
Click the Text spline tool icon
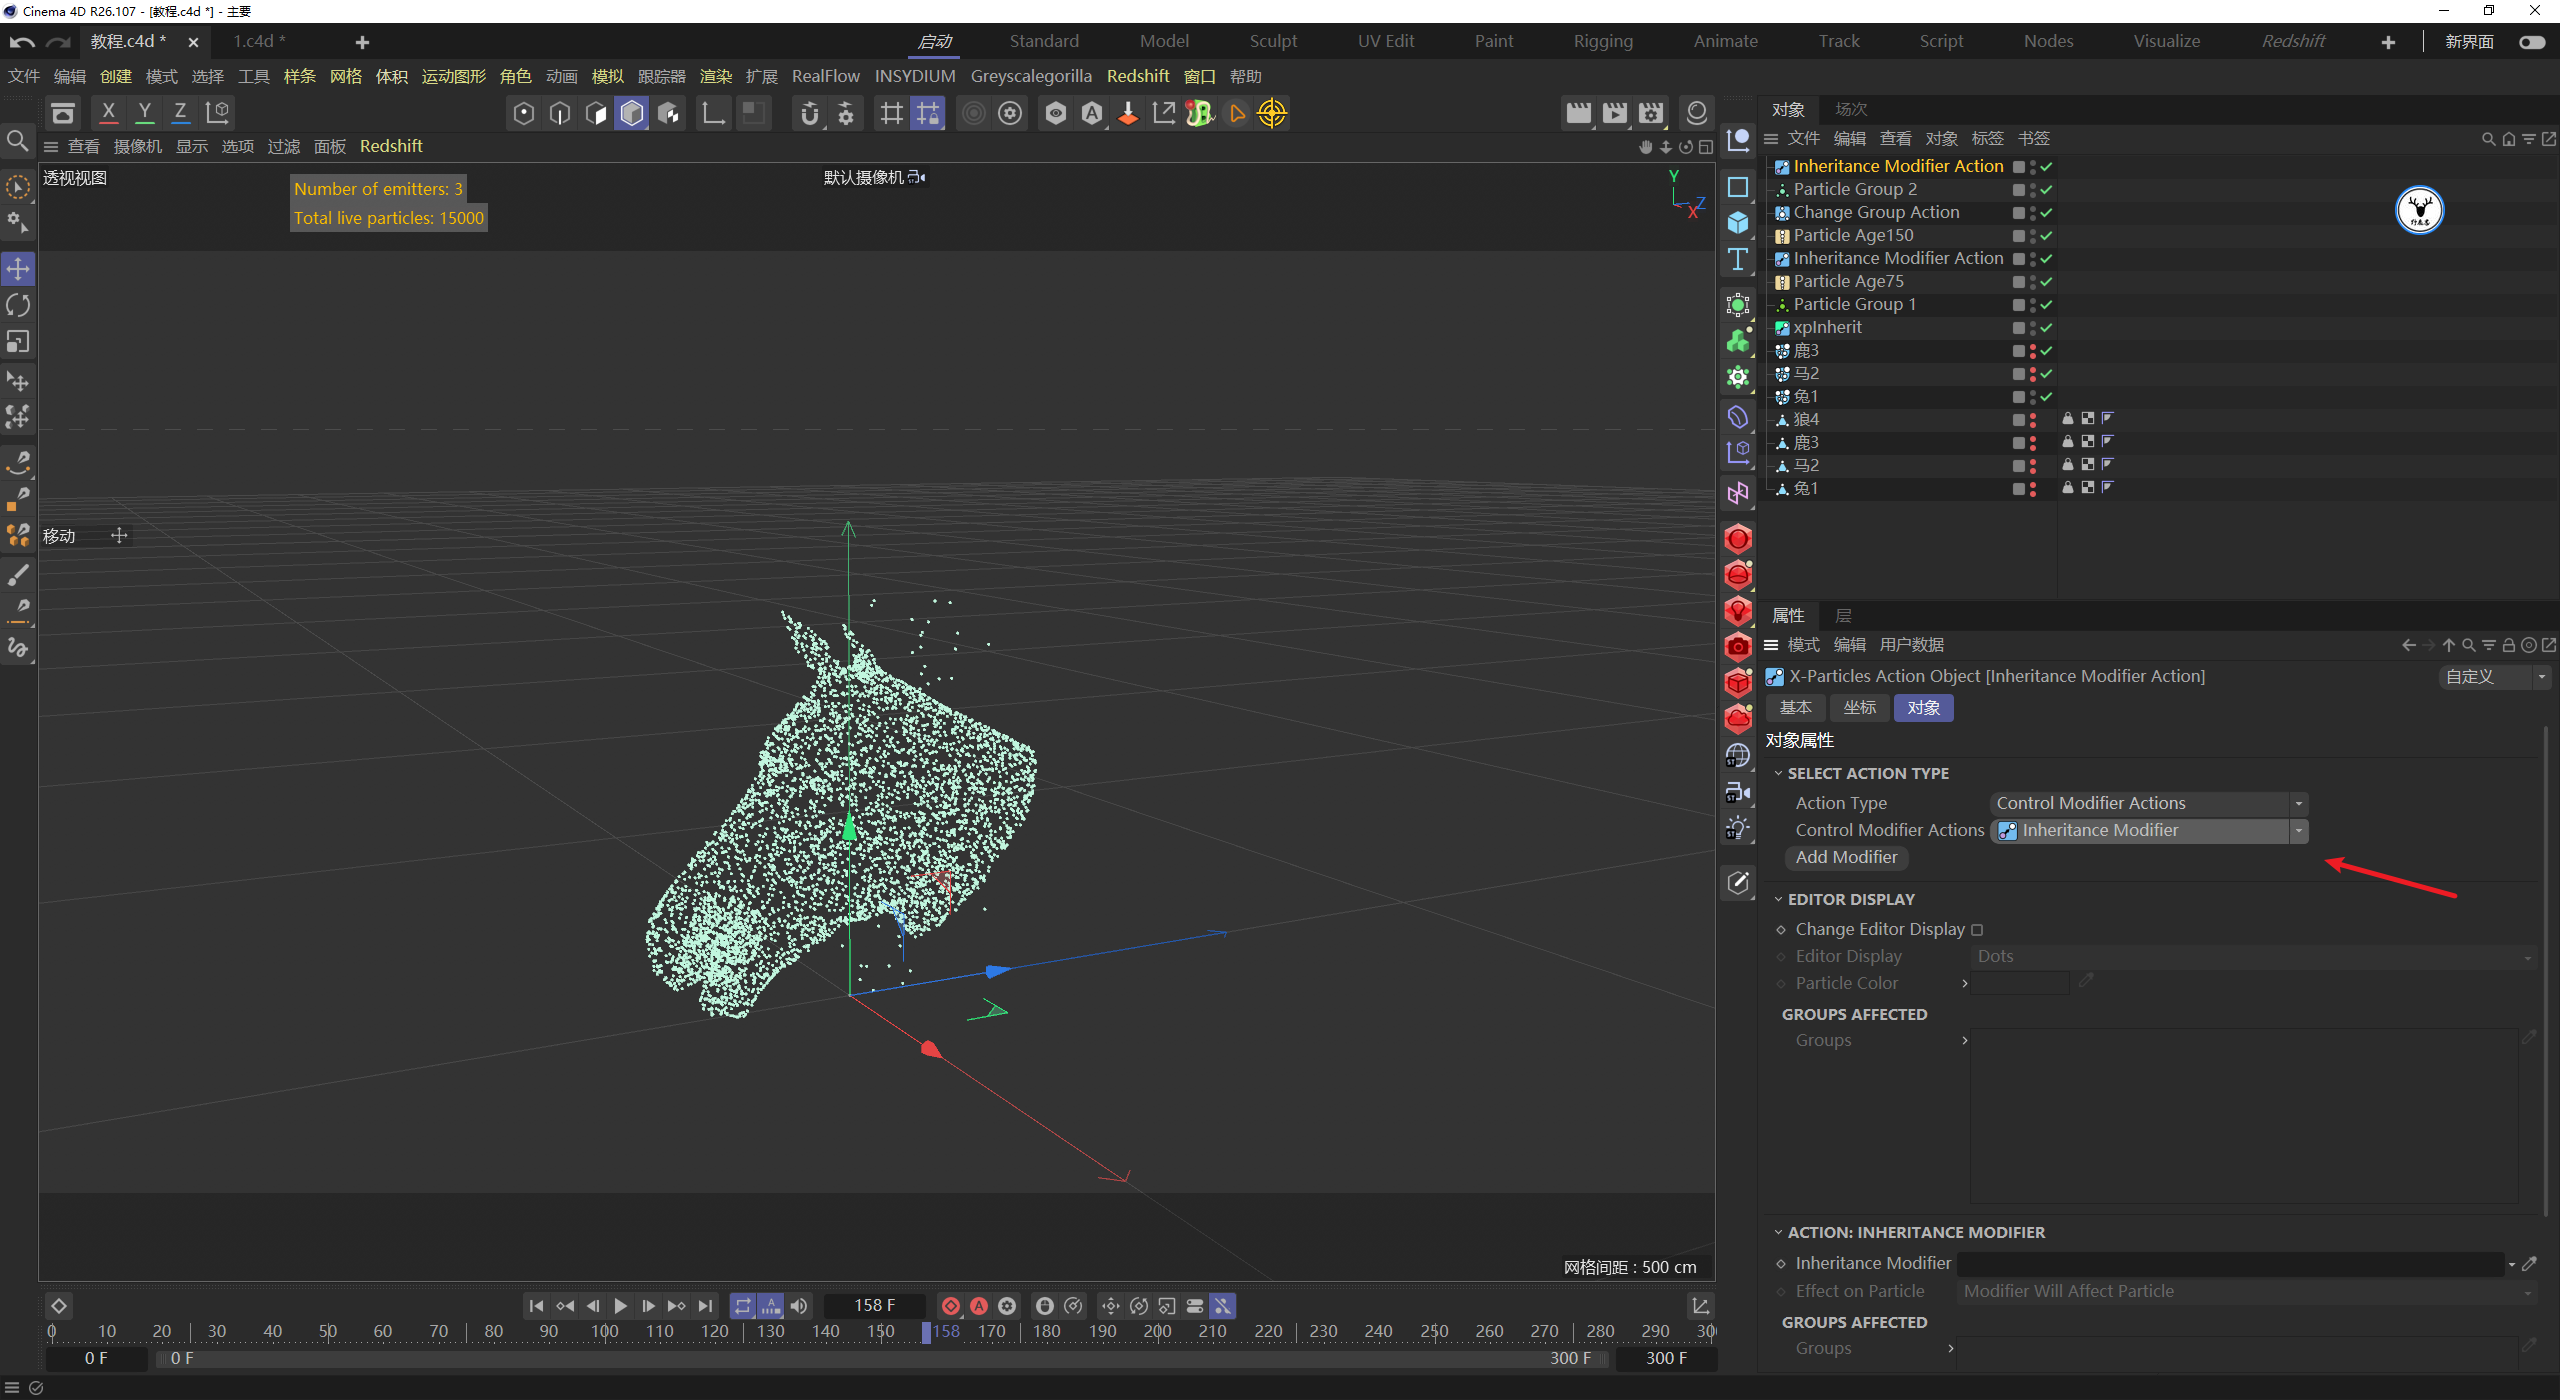1738,260
